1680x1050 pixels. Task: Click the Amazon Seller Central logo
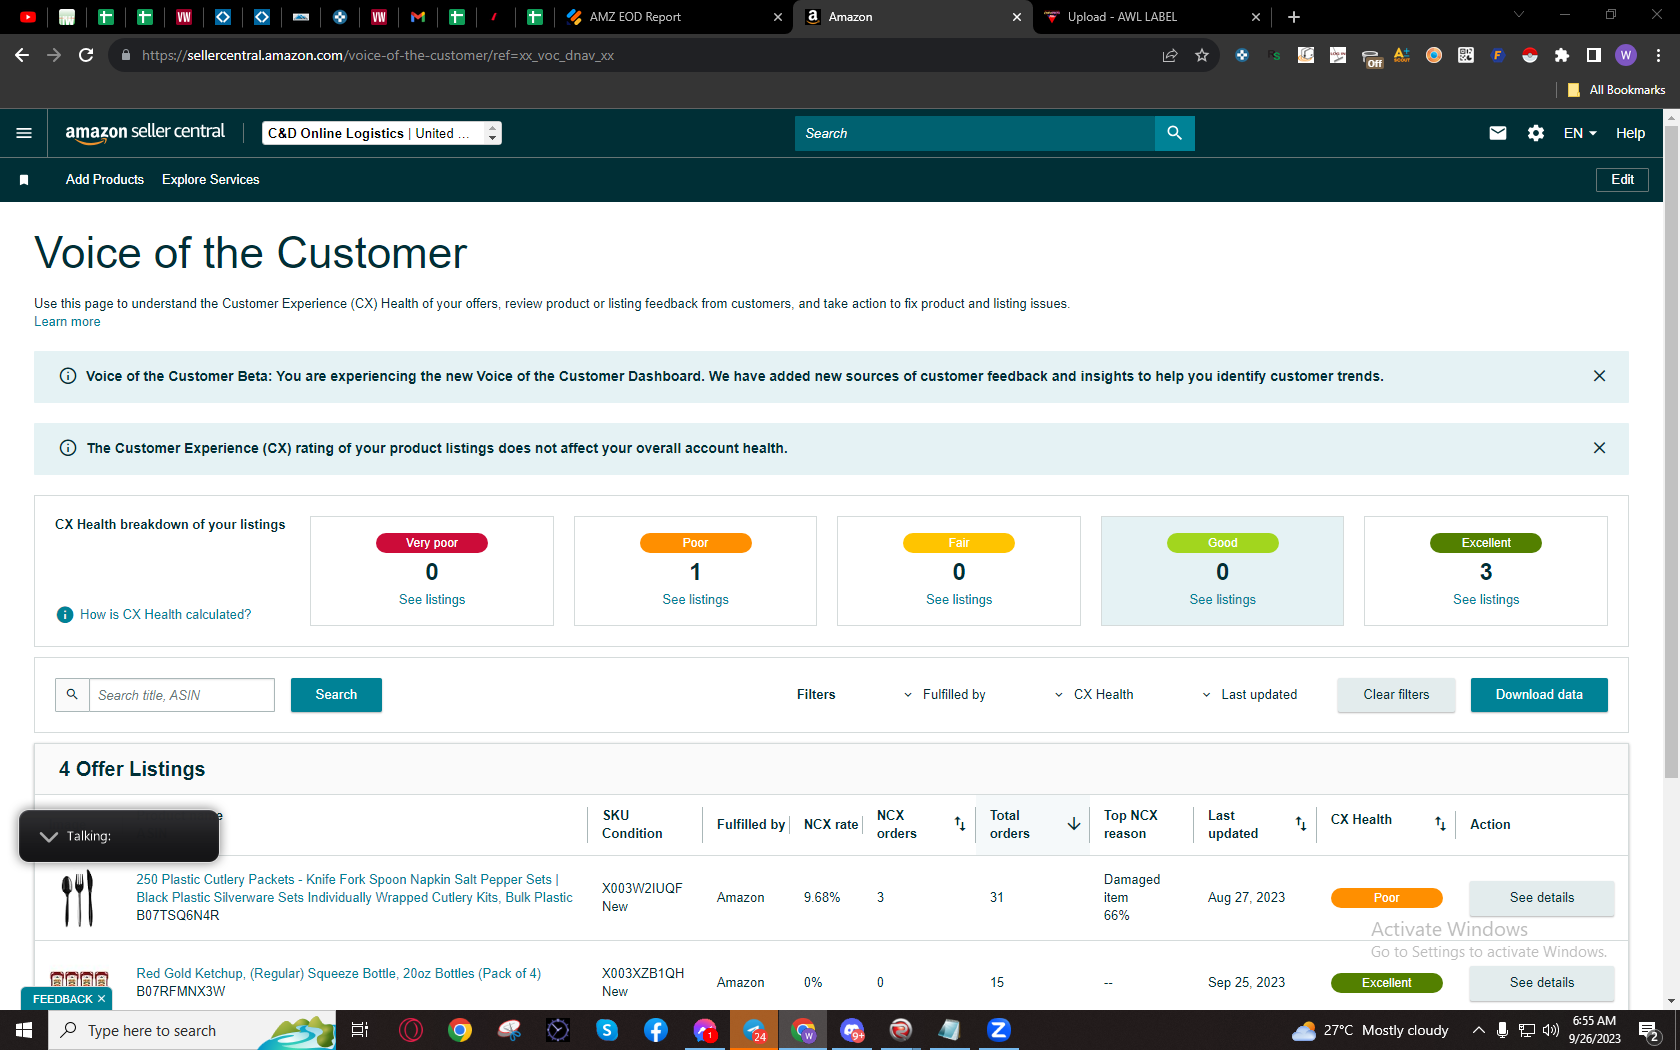(x=145, y=133)
